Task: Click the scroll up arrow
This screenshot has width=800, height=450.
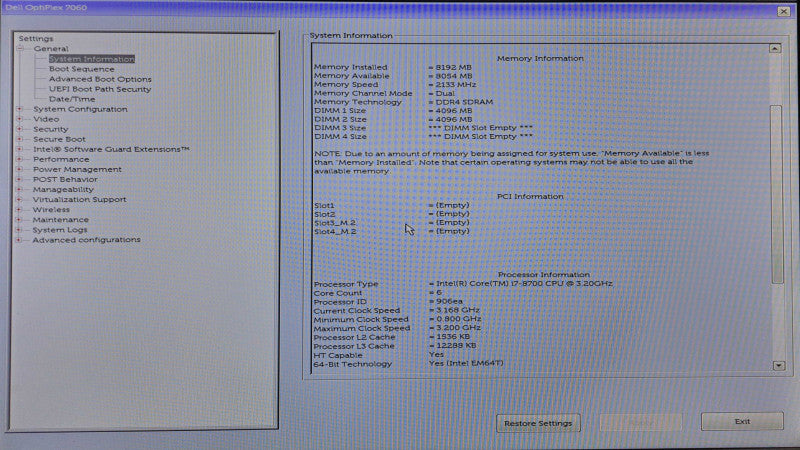Action: 775,48
